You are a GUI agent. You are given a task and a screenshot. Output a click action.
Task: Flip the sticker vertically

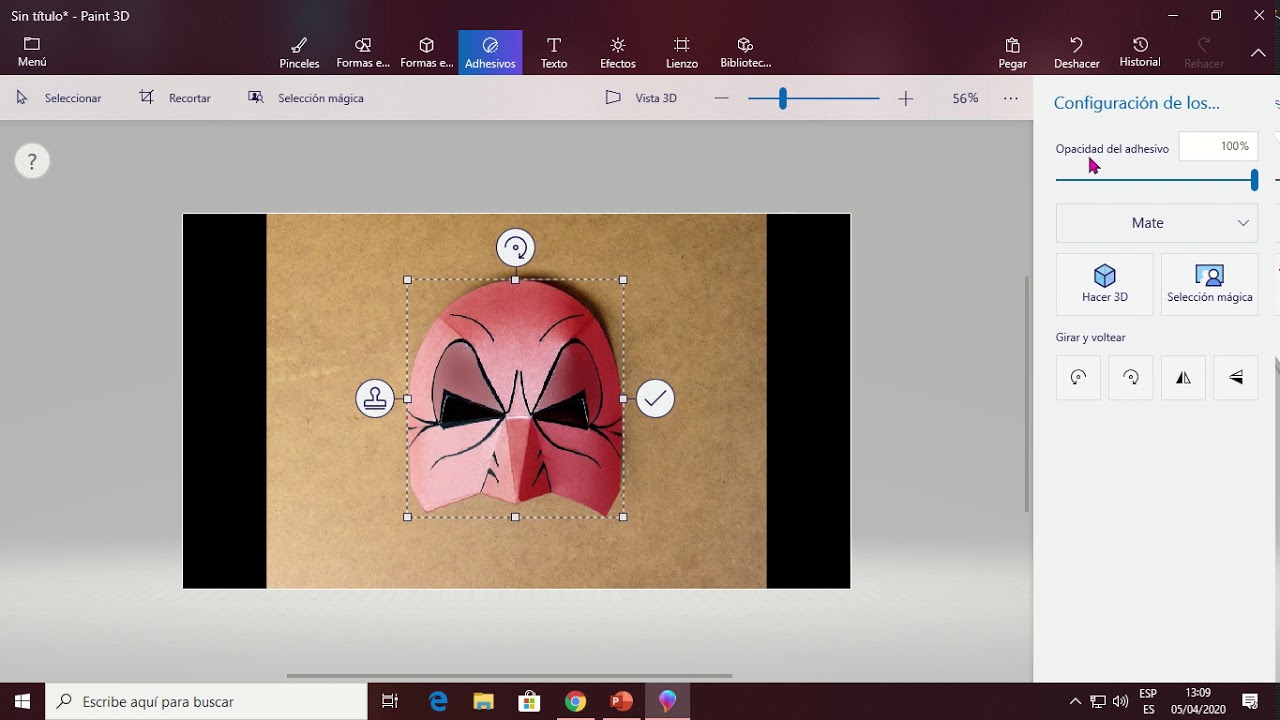tap(1236, 378)
